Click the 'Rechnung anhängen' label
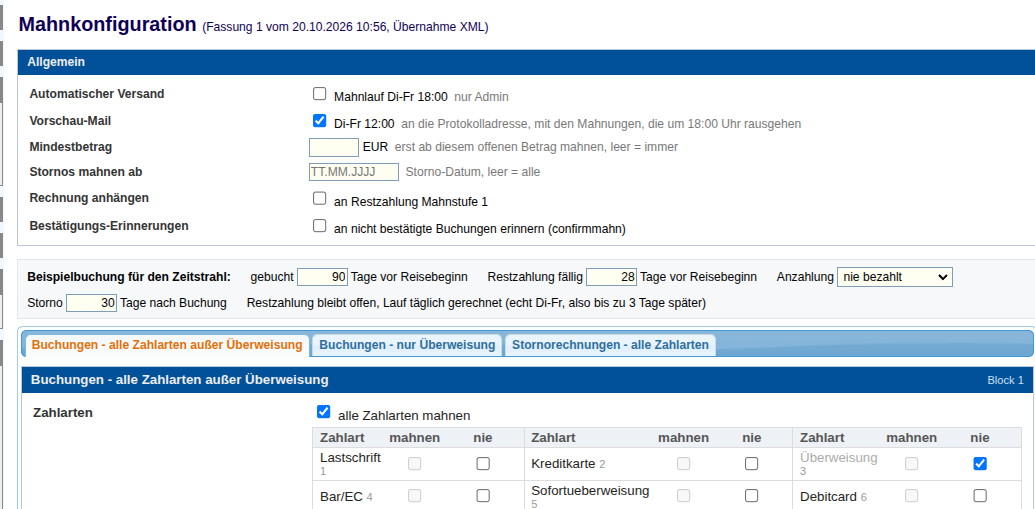The height and width of the screenshot is (509, 1035). [x=89, y=197]
